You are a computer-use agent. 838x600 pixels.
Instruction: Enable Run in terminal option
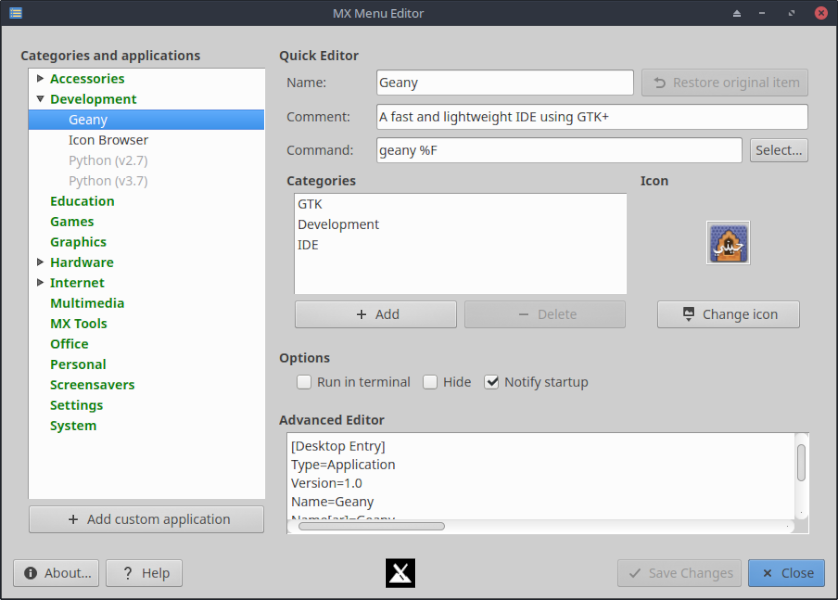[x=304, y=382]
